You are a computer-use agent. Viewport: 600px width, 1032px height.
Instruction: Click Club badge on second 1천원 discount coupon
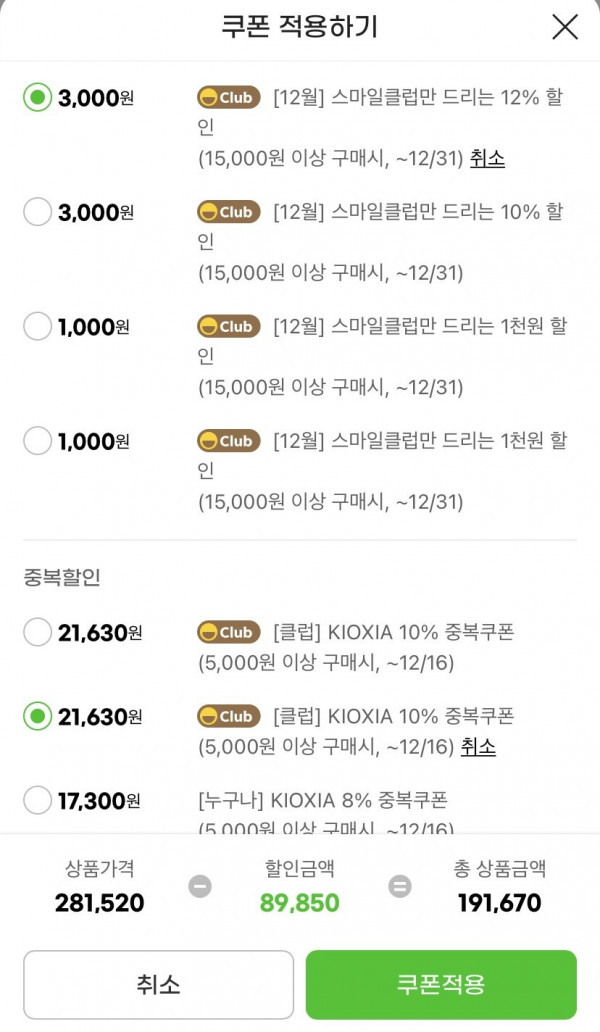[229, 441]
